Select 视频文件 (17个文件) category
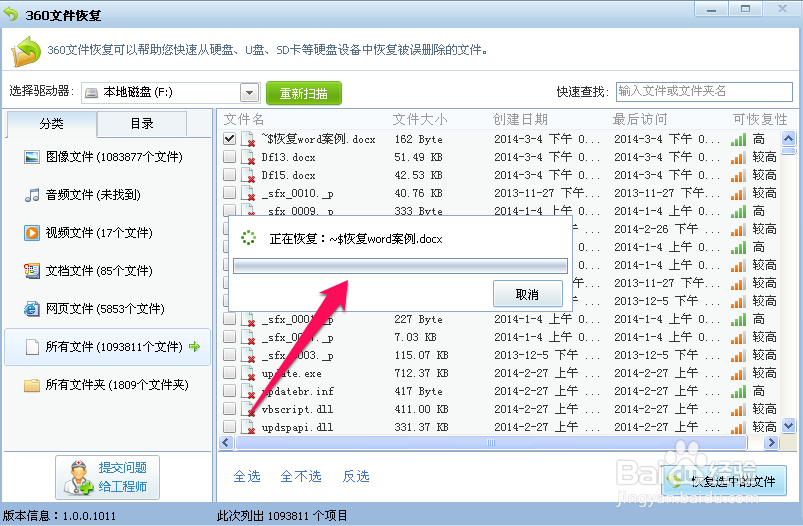This screenshot has height=526, width=803. [108, 233]
